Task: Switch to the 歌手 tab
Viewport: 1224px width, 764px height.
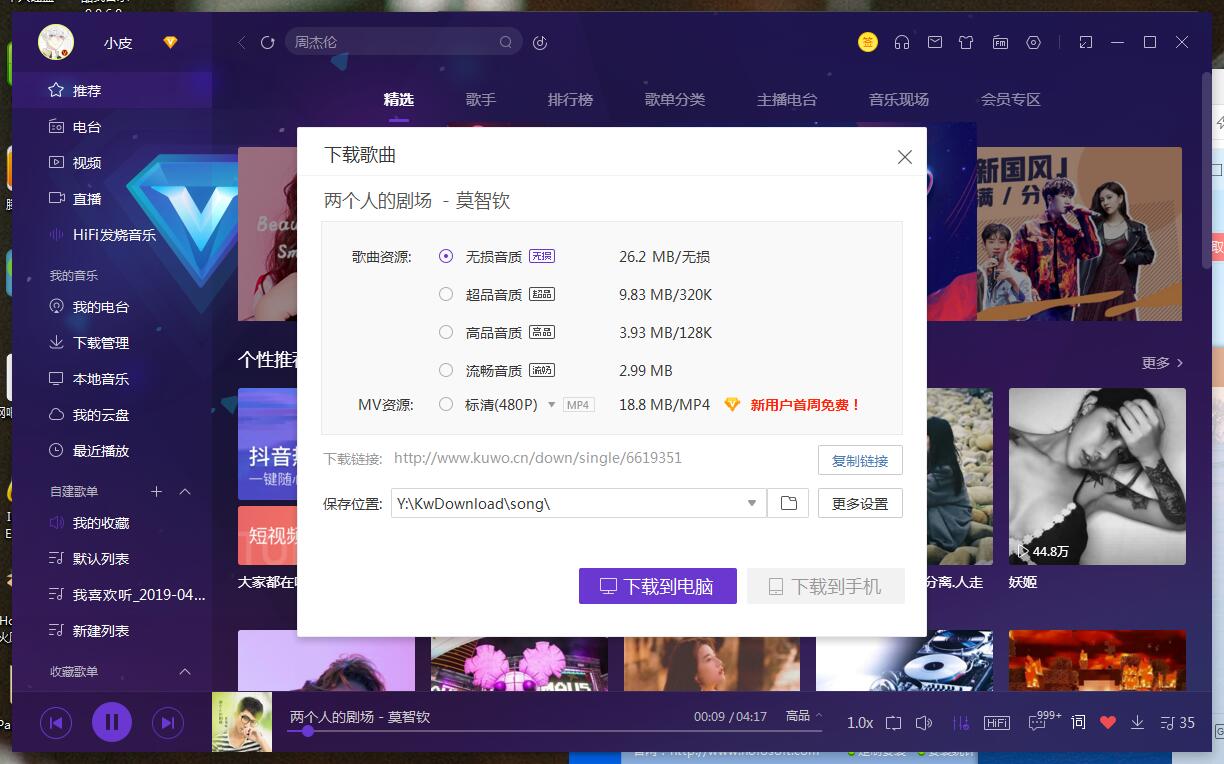Action: 481,99
